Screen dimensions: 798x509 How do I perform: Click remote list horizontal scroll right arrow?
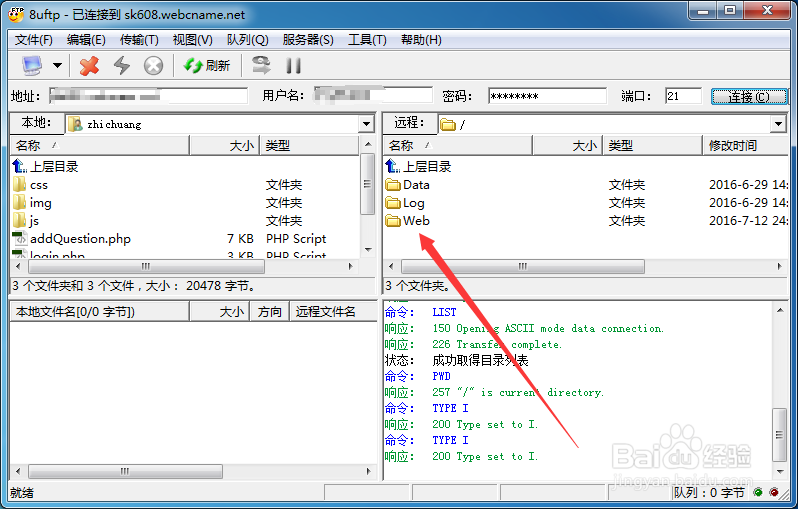779,266
